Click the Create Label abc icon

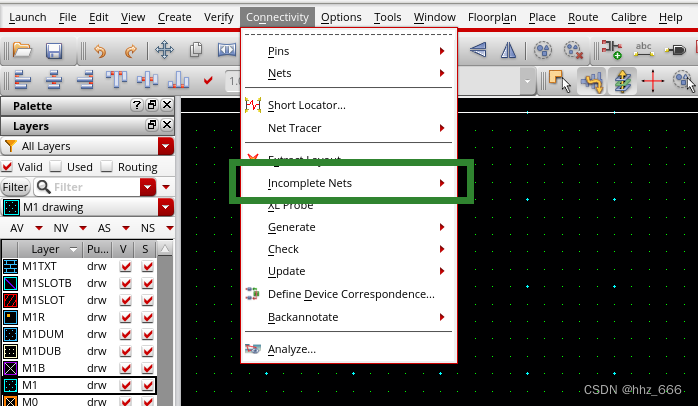point(644,51)
